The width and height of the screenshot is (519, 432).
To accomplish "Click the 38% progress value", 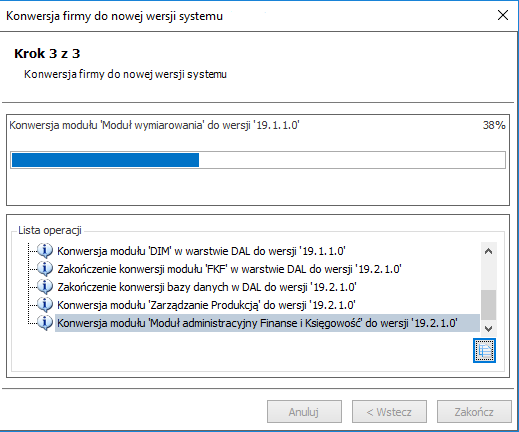I will [x=494, y=125].
